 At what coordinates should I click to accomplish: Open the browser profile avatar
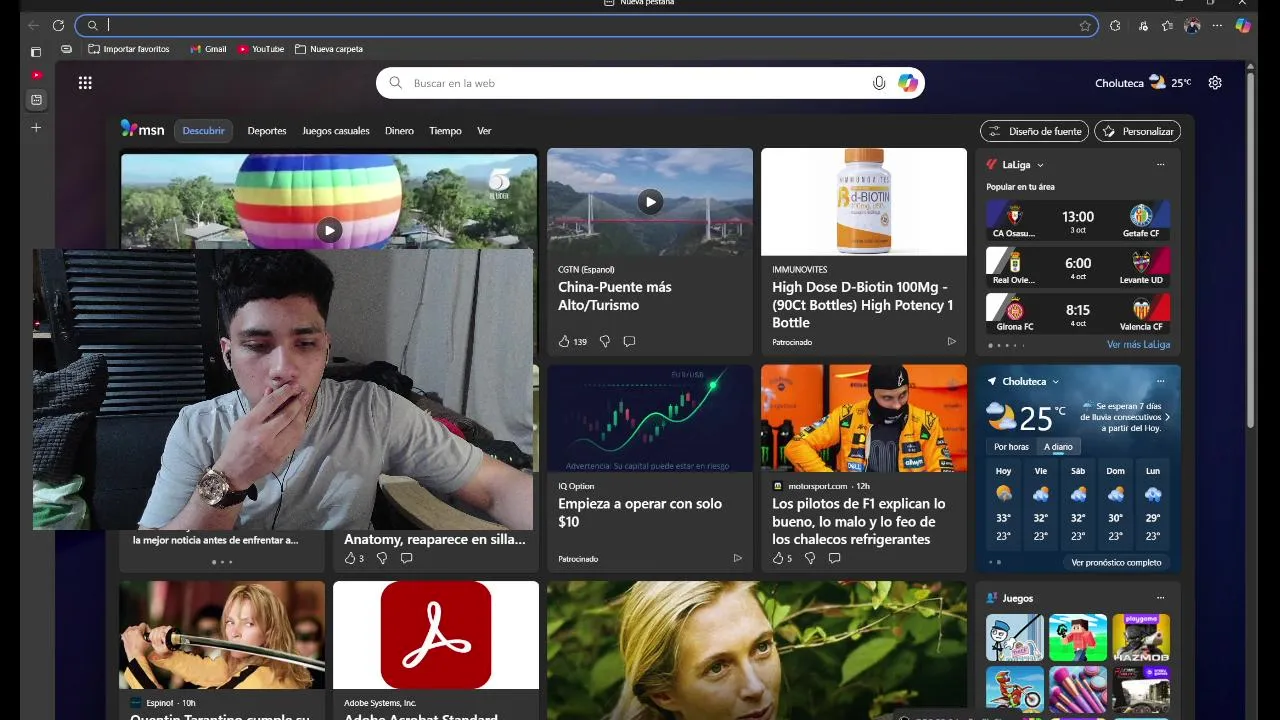click(1192, 26)
